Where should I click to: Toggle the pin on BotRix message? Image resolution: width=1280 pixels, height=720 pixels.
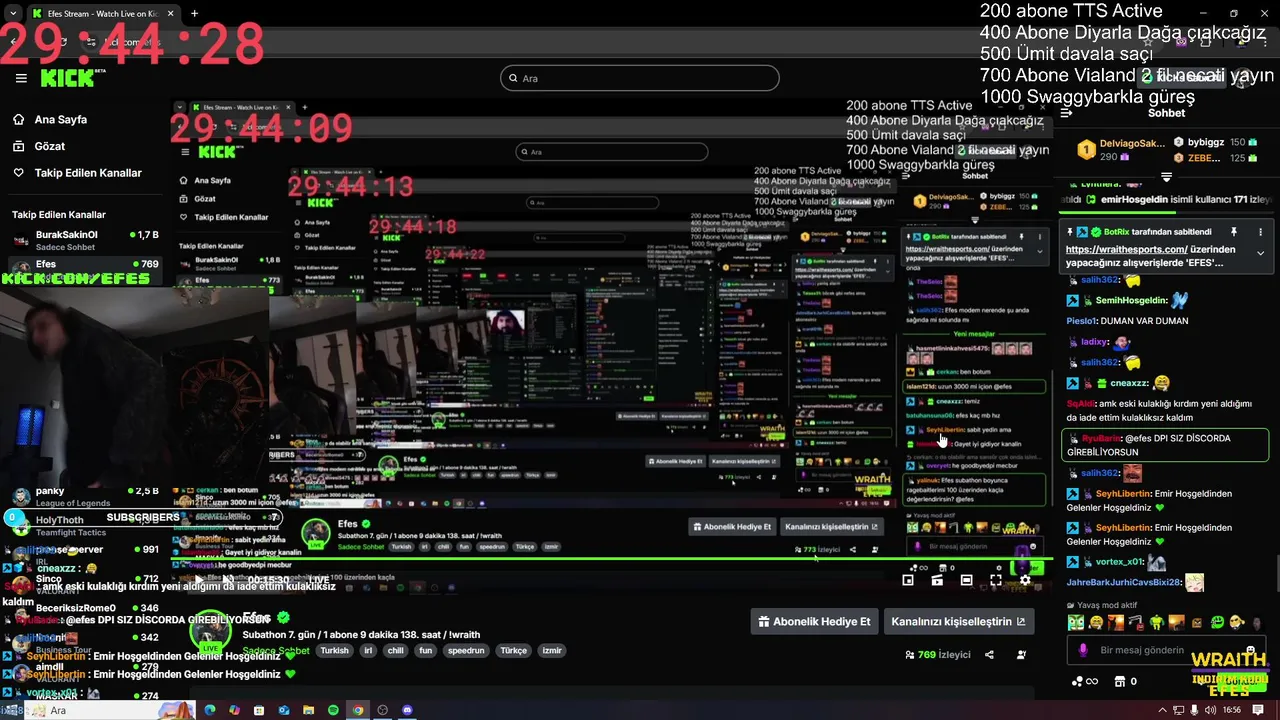[1235, 232]
